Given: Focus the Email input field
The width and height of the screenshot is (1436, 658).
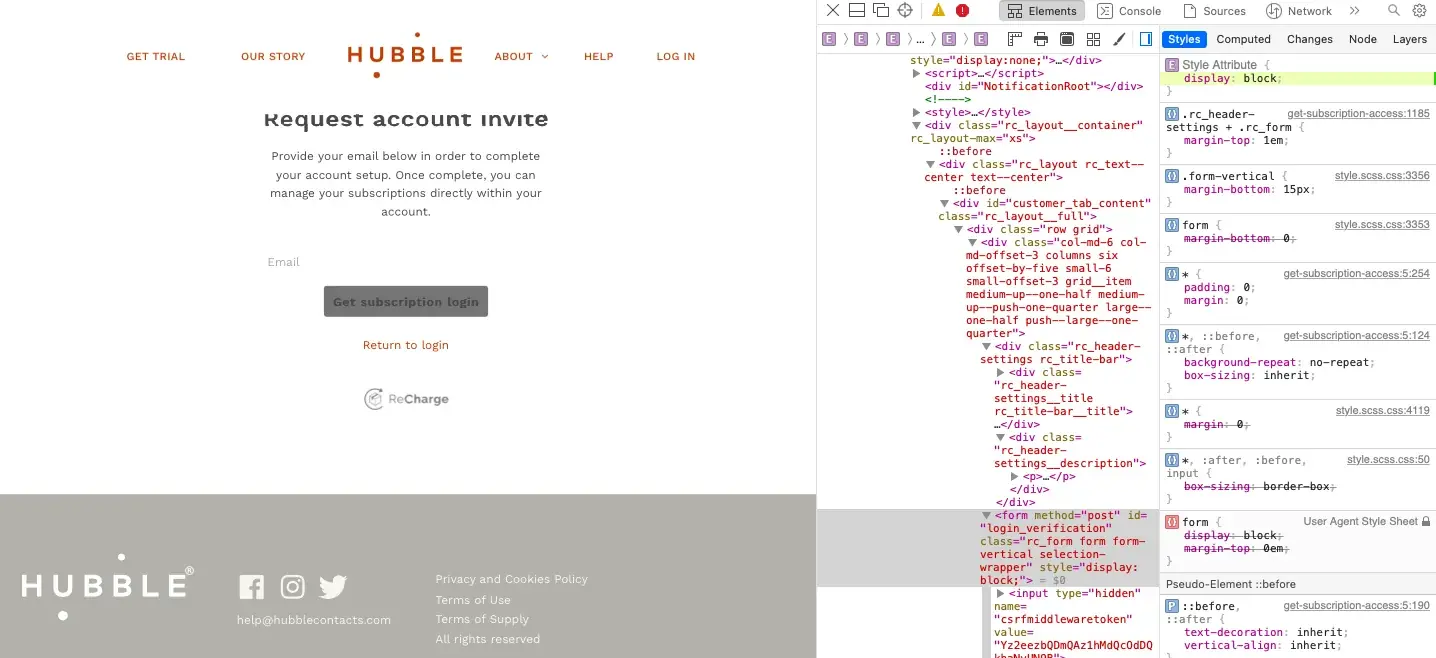Looking at the screenshot, I should (406, 262).
